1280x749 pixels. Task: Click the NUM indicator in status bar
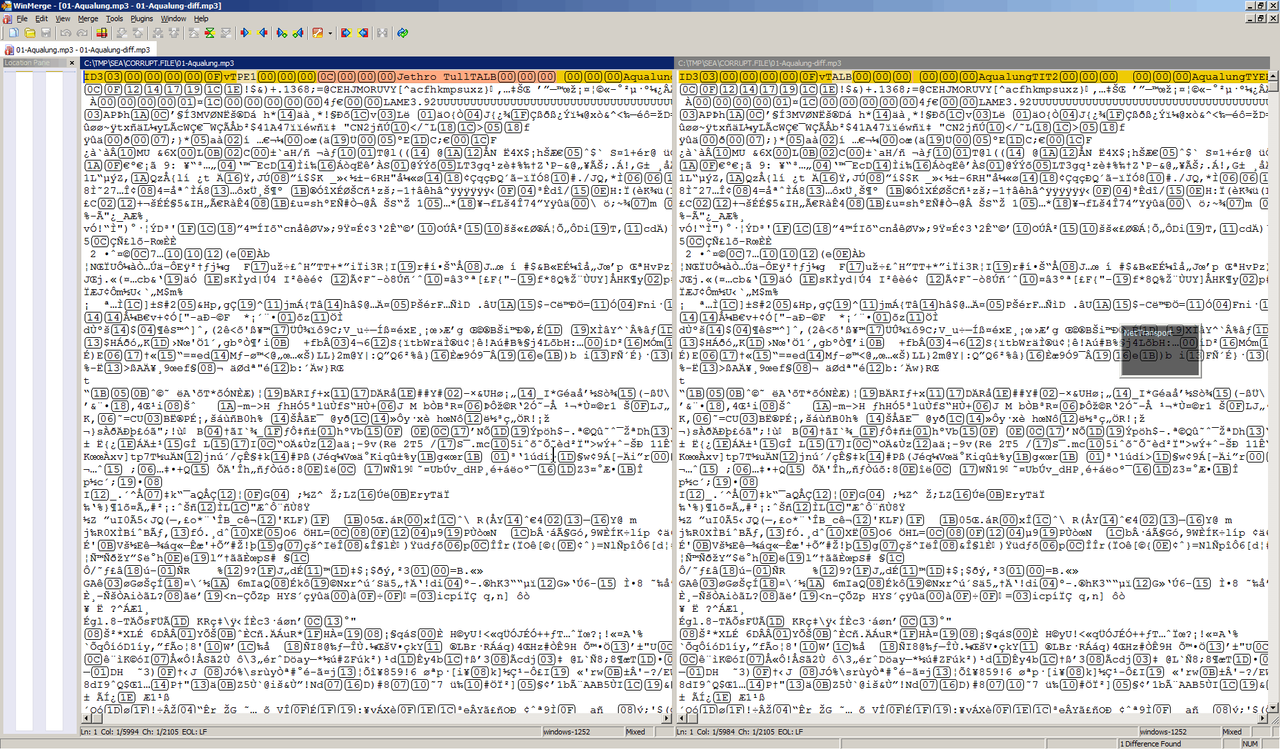1250,744
